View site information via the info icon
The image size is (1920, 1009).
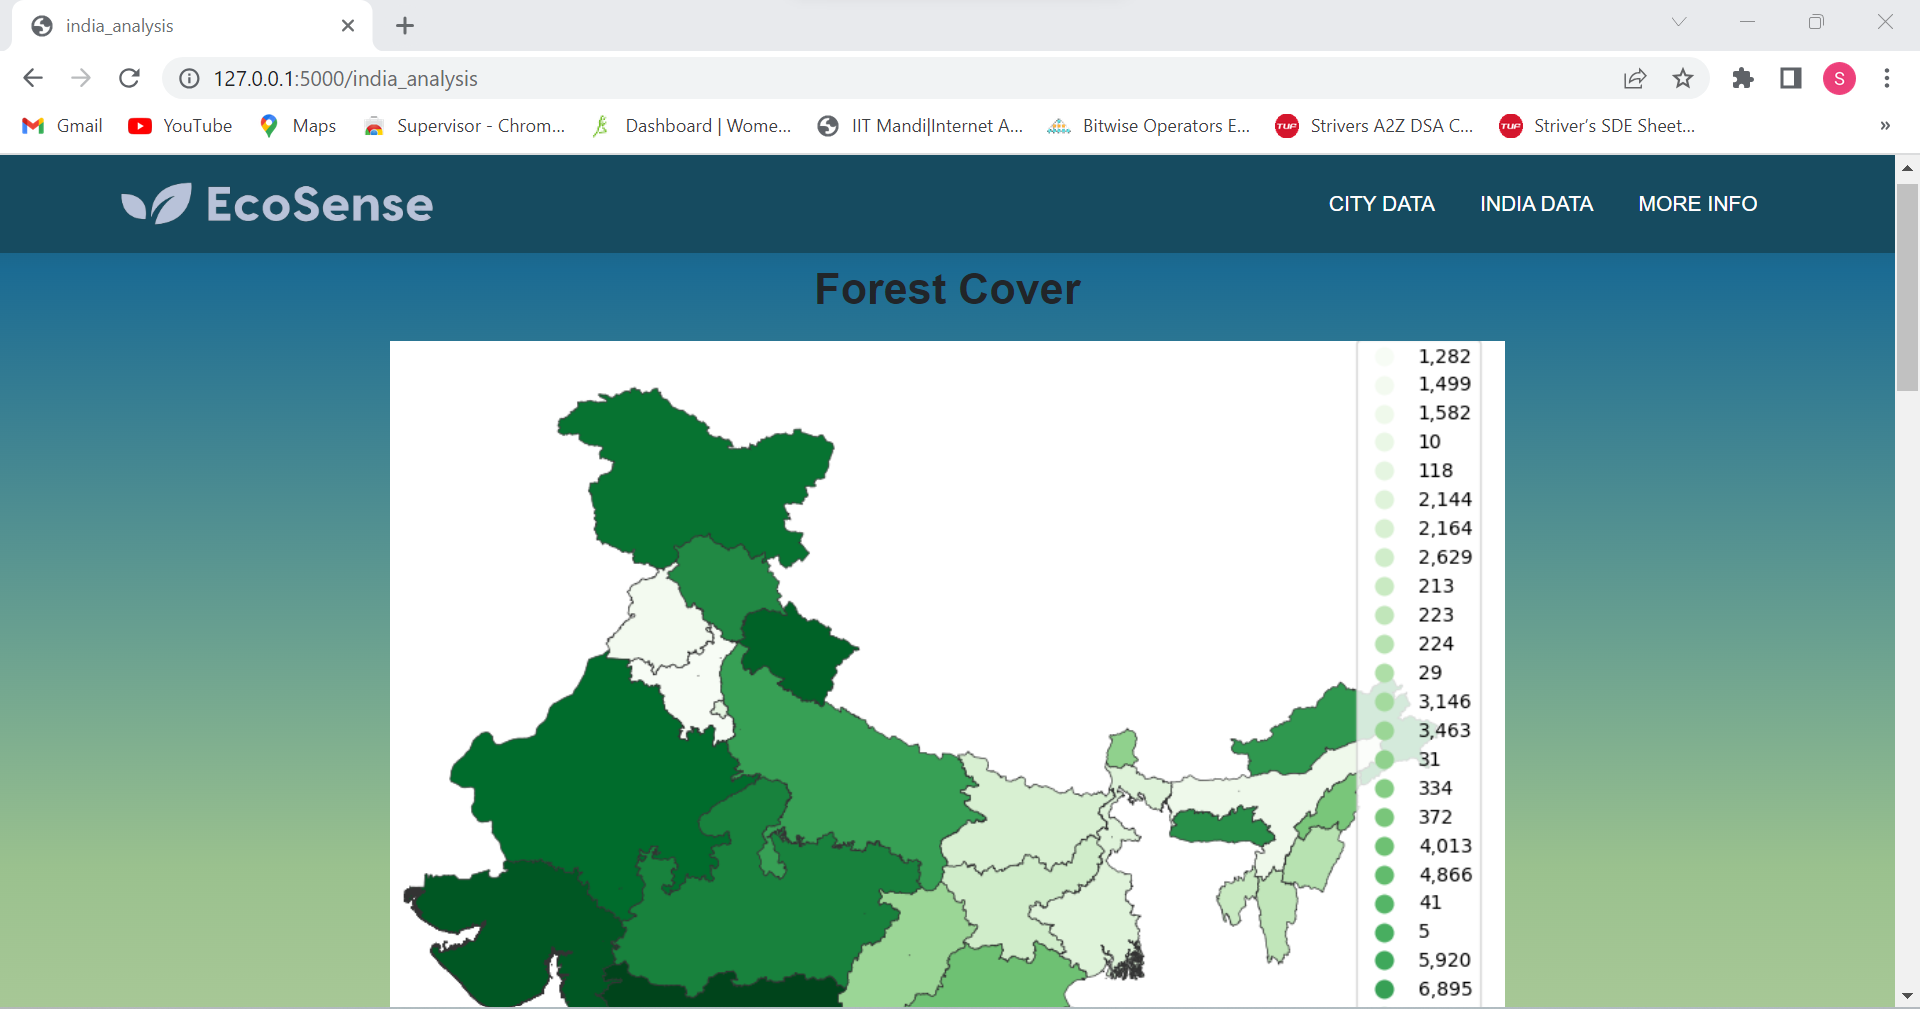[x=188, y=78]
